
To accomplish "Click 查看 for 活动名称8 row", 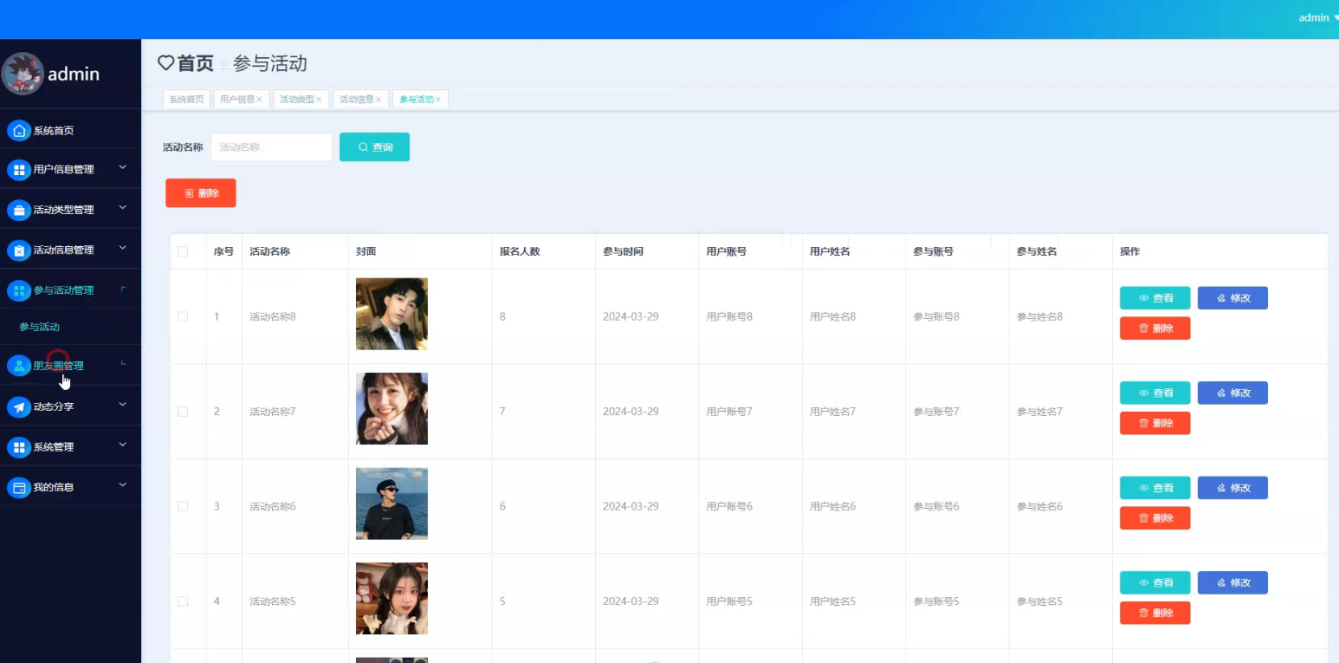I will click(x=1155, y=298).
